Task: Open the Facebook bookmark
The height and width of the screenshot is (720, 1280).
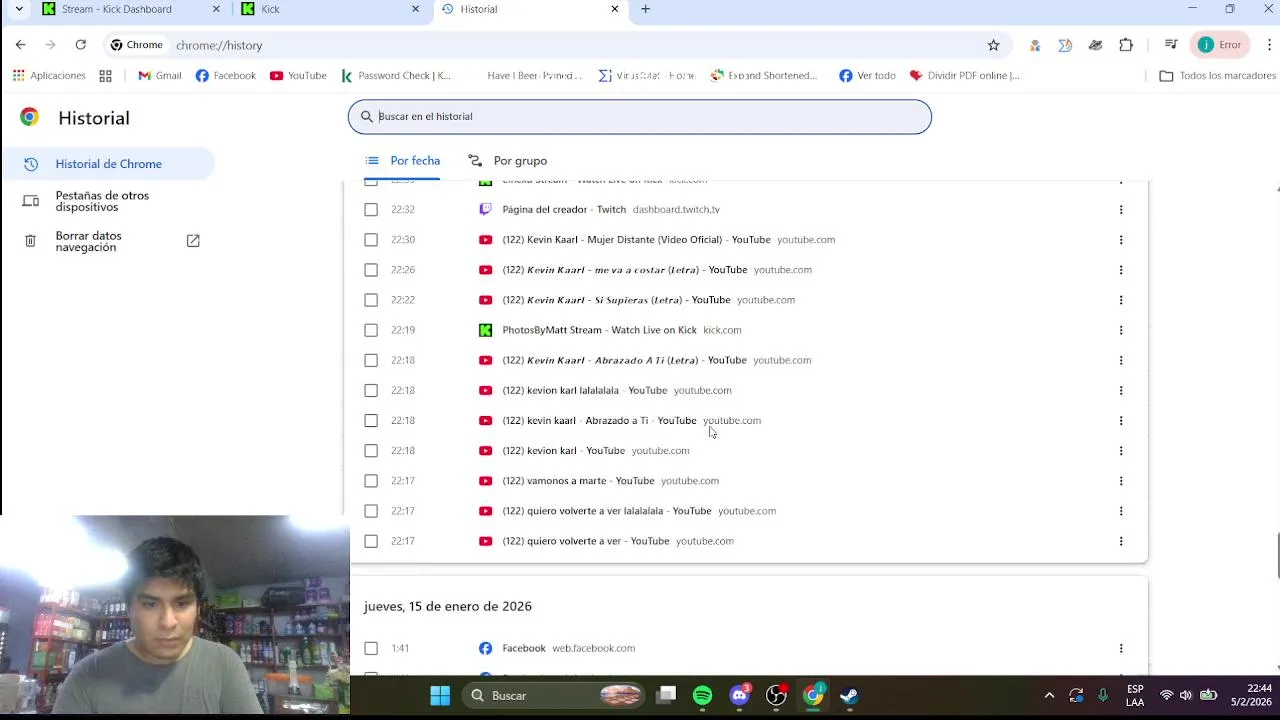Action: tap(226, 76)
